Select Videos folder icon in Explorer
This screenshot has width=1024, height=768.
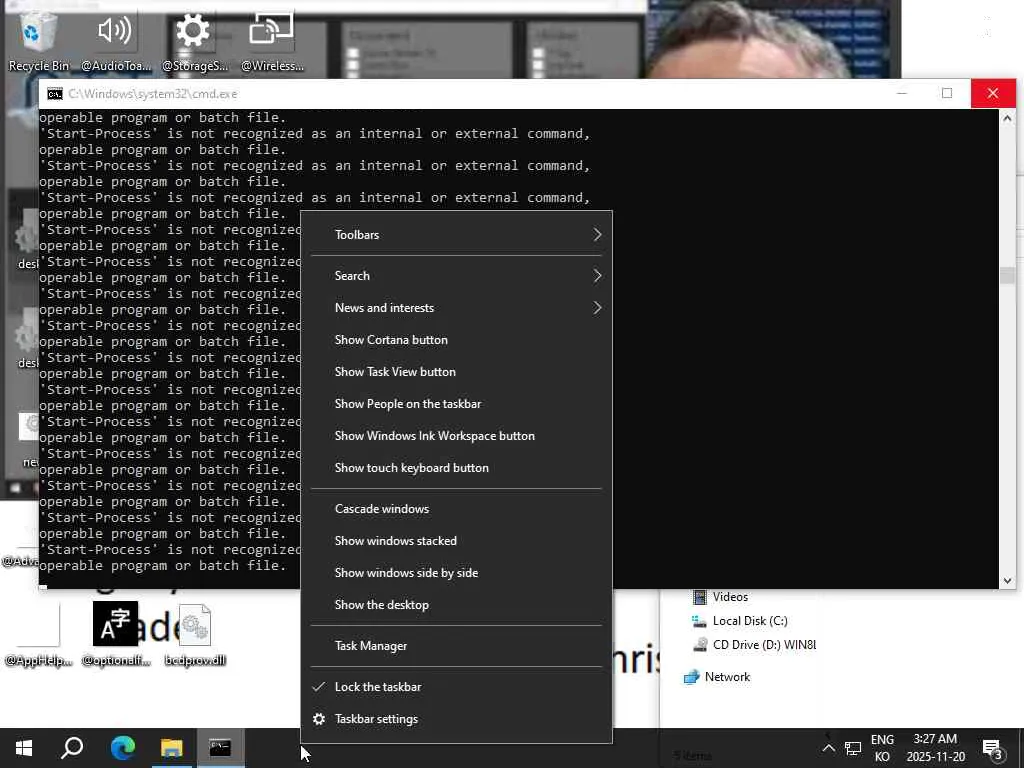tap(700, 597)
